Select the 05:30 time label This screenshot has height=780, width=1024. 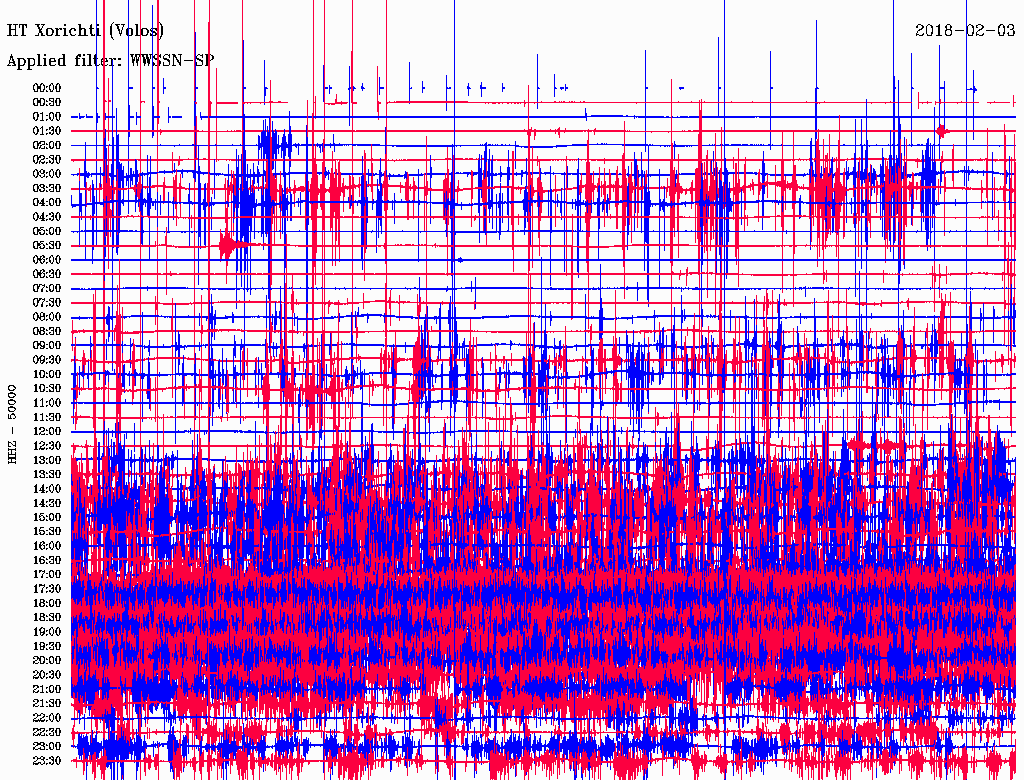[x=47, y=245]
